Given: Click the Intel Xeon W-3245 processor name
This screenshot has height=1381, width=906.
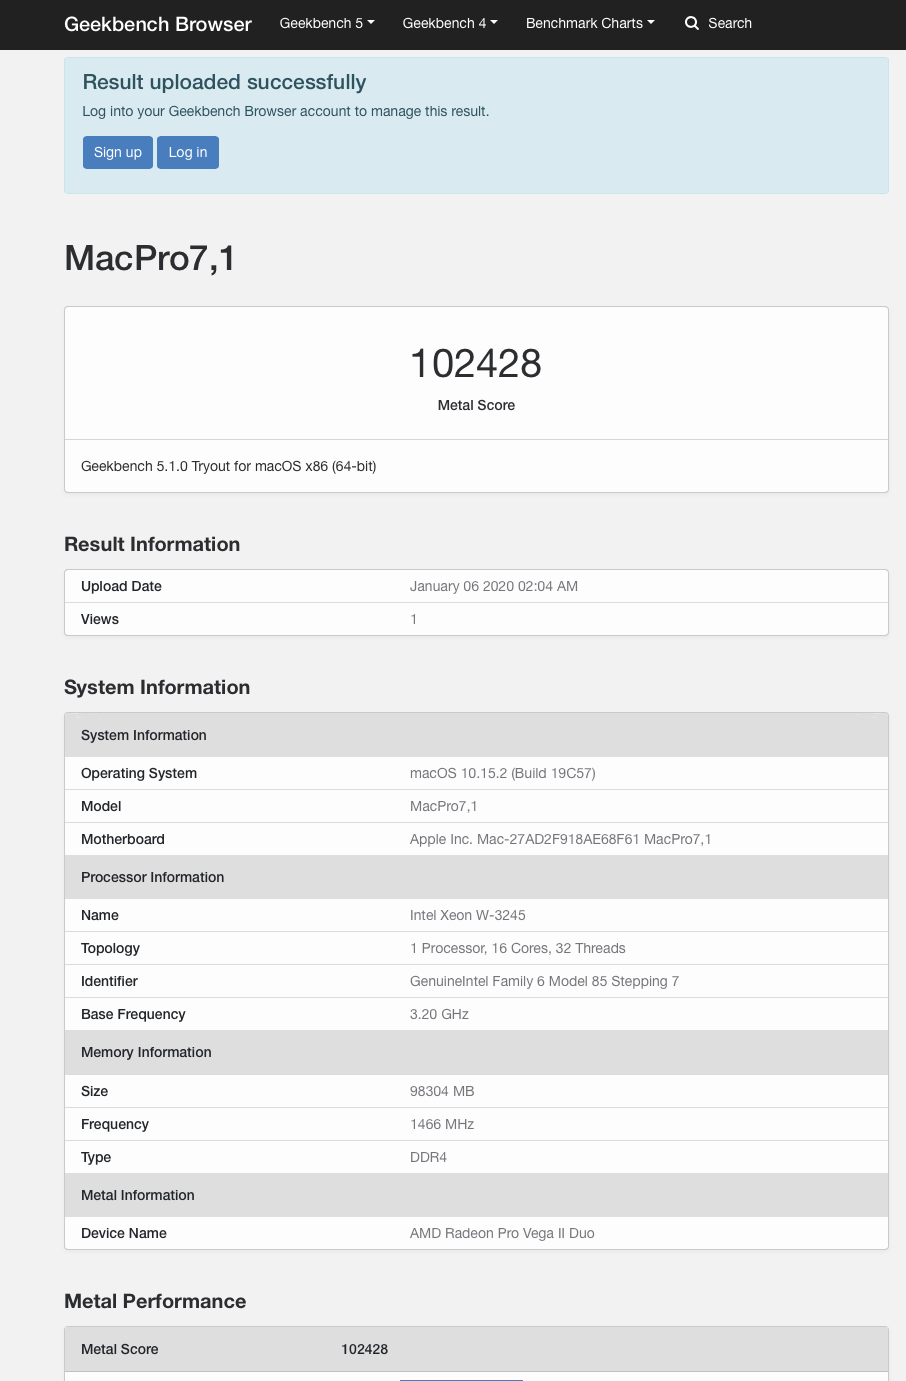Looking at the screenshot, I should (x=468, y=915).
